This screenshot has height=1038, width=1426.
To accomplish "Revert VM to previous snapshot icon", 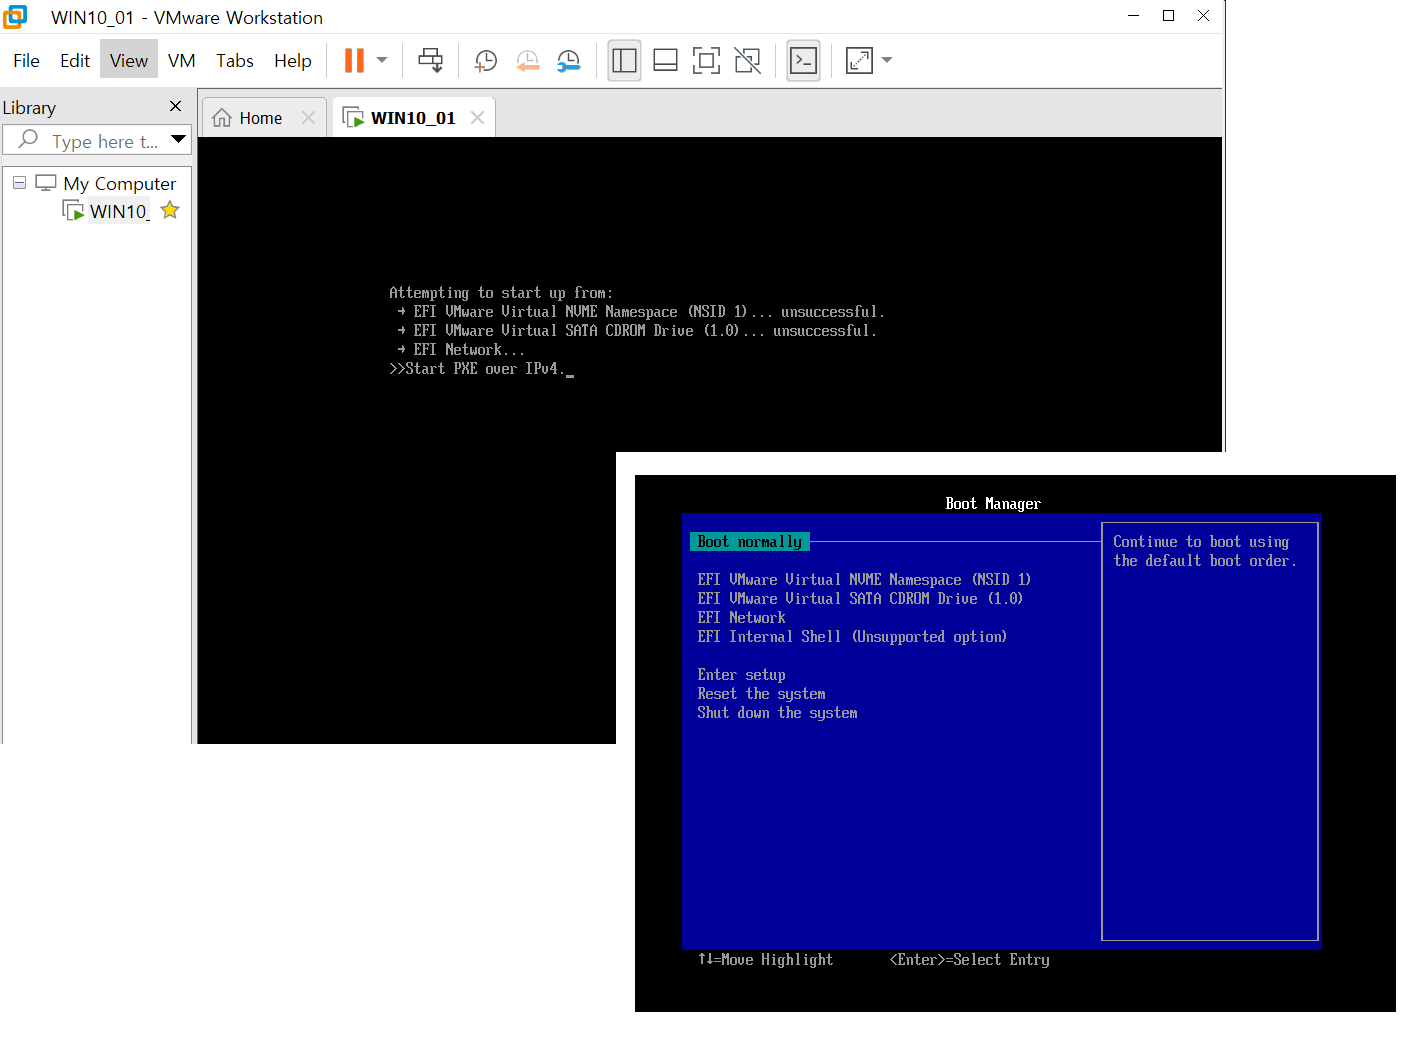I will [x=528, y=61].
